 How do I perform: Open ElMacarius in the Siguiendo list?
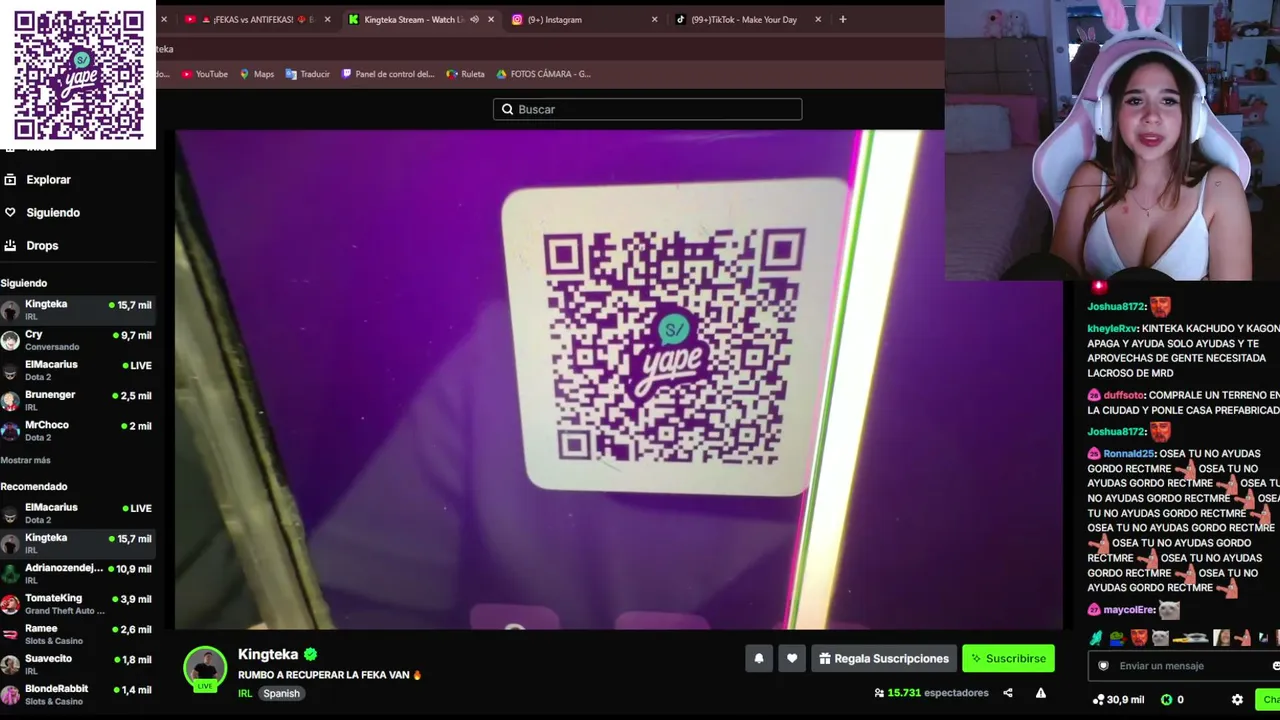point(78,371)
